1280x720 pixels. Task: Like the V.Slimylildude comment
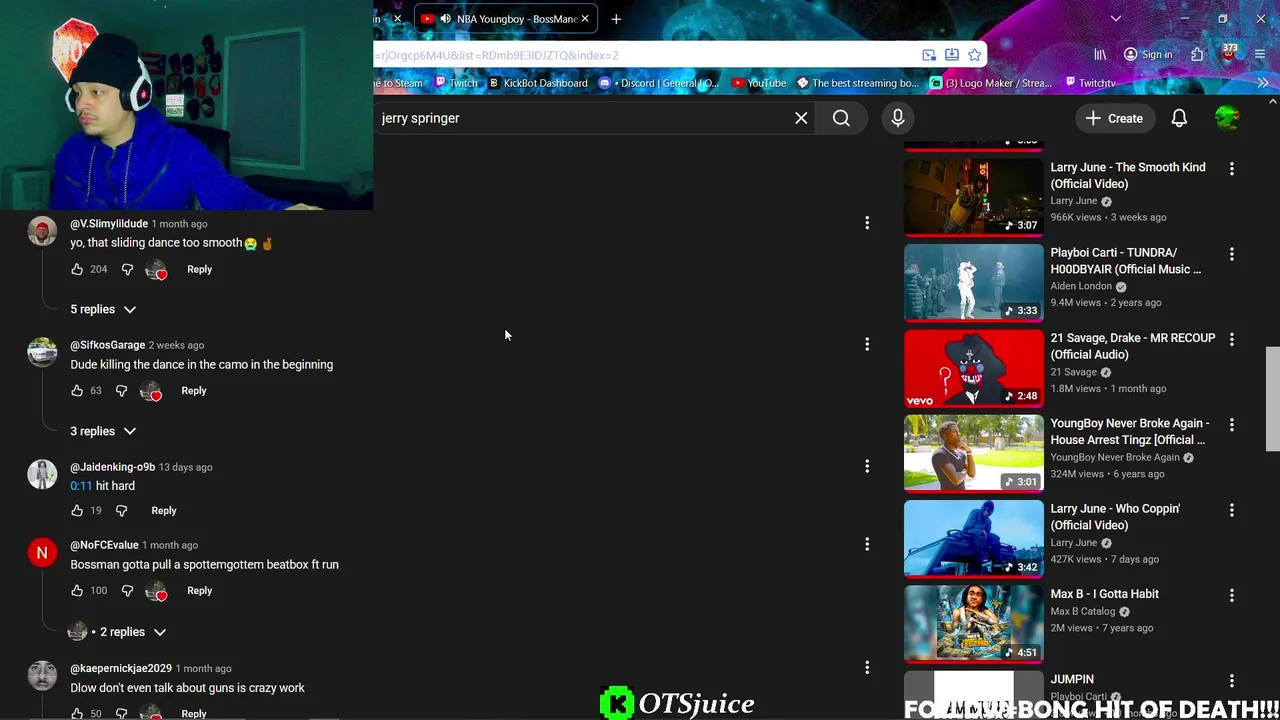click(x=77, y=269)
